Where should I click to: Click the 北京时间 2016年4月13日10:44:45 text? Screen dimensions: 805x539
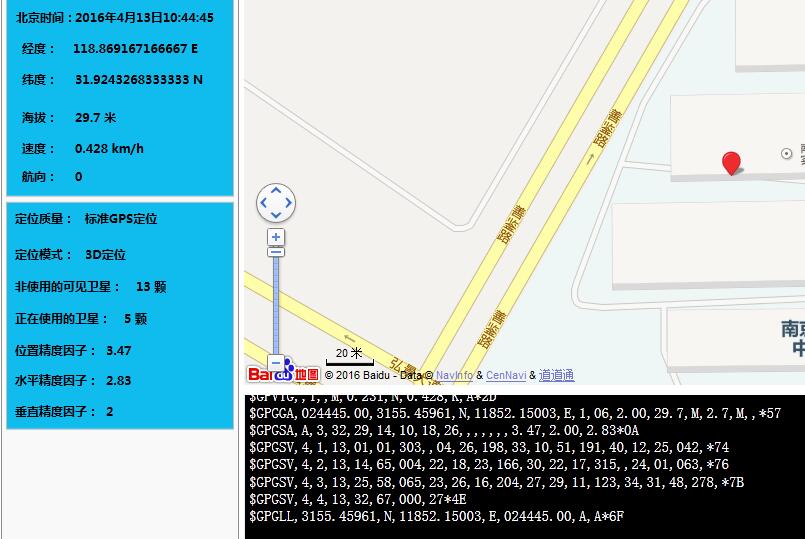pyautogui.click(x=114, y=17)
